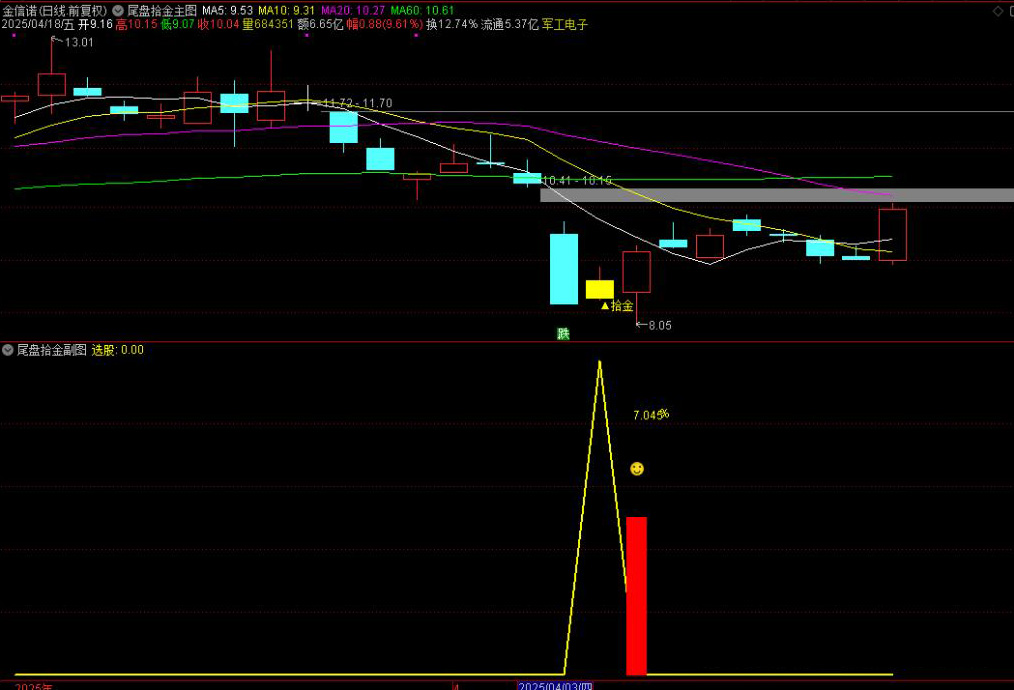Expand dropdown arrow beside 尾盘拾金副图 indicator
This screenshot has height=690, width=1014.
pos(8,350)
